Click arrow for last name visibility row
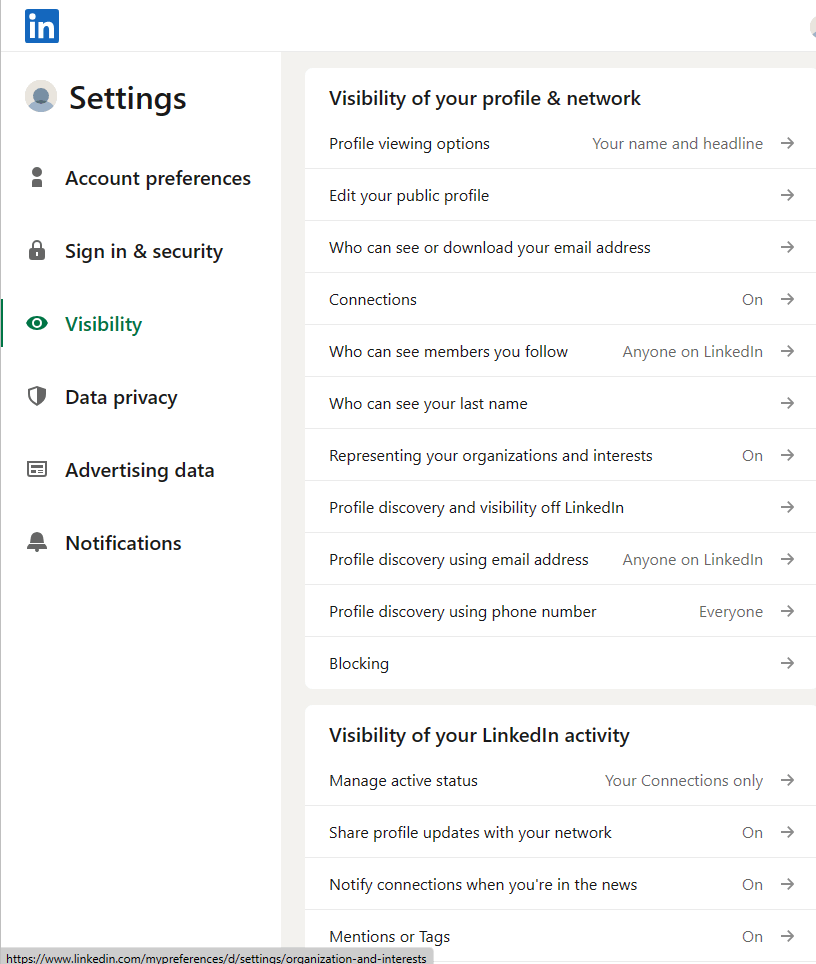This screenshot has height=964, width=816. point(787,403)
